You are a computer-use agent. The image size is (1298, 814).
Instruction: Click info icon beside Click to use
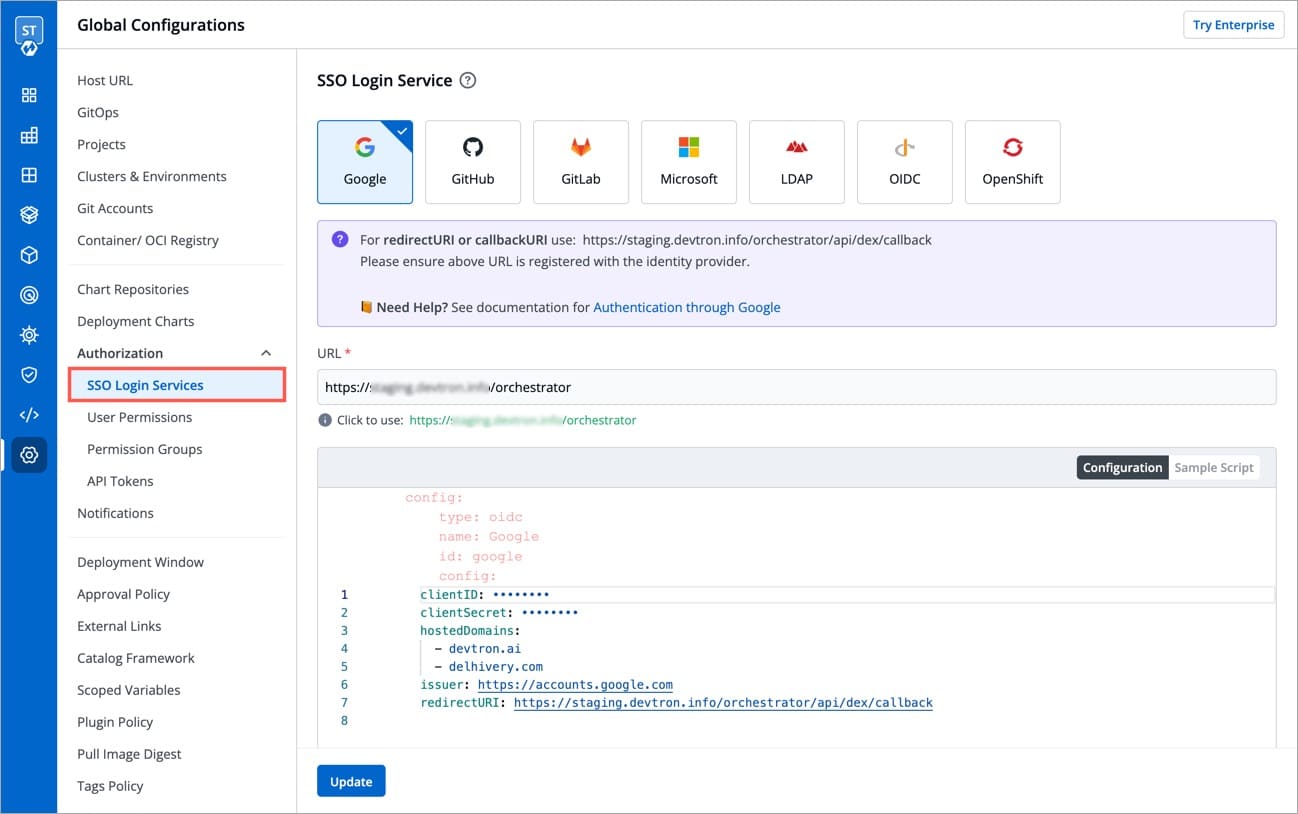tap(324, 420)
